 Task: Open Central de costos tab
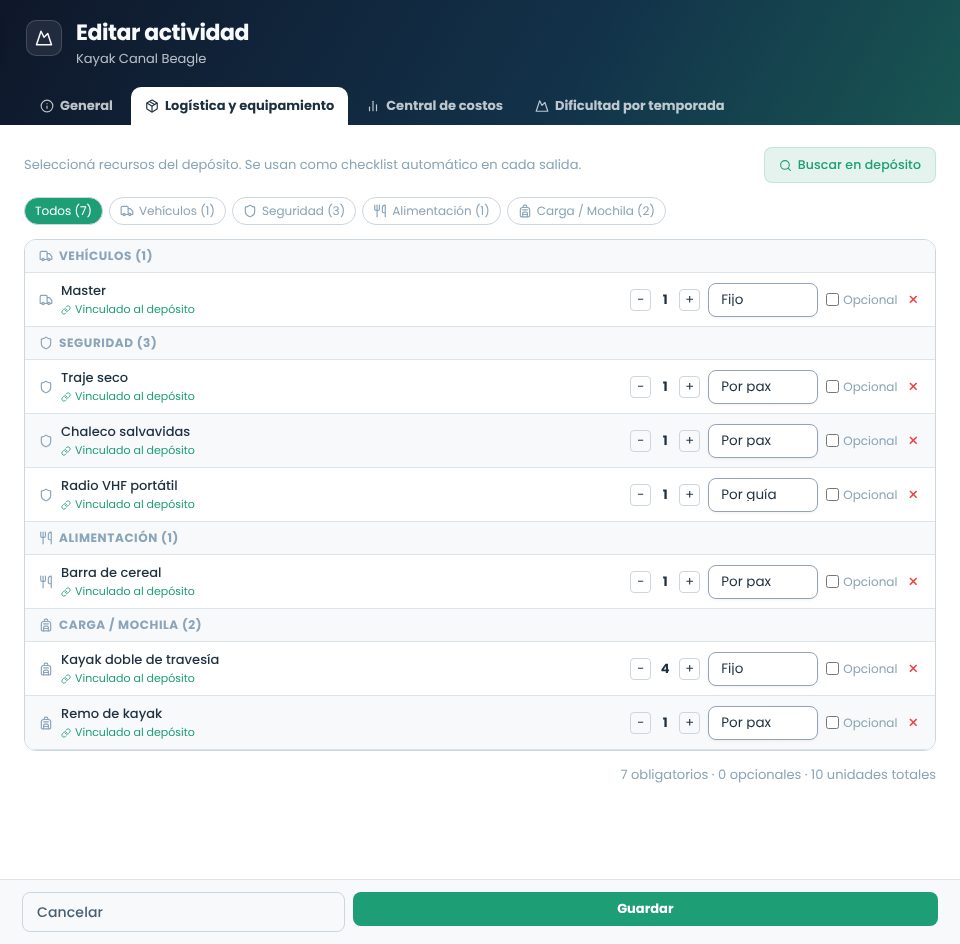click(x=435, y=106)
